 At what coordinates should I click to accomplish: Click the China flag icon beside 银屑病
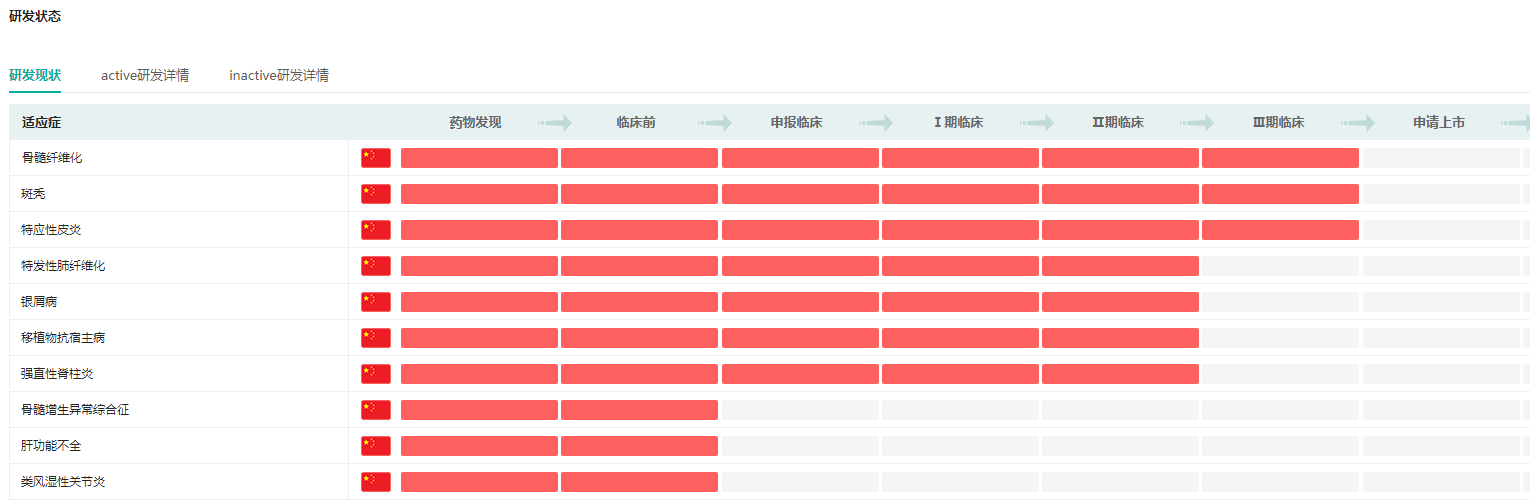tap(376, 302)
